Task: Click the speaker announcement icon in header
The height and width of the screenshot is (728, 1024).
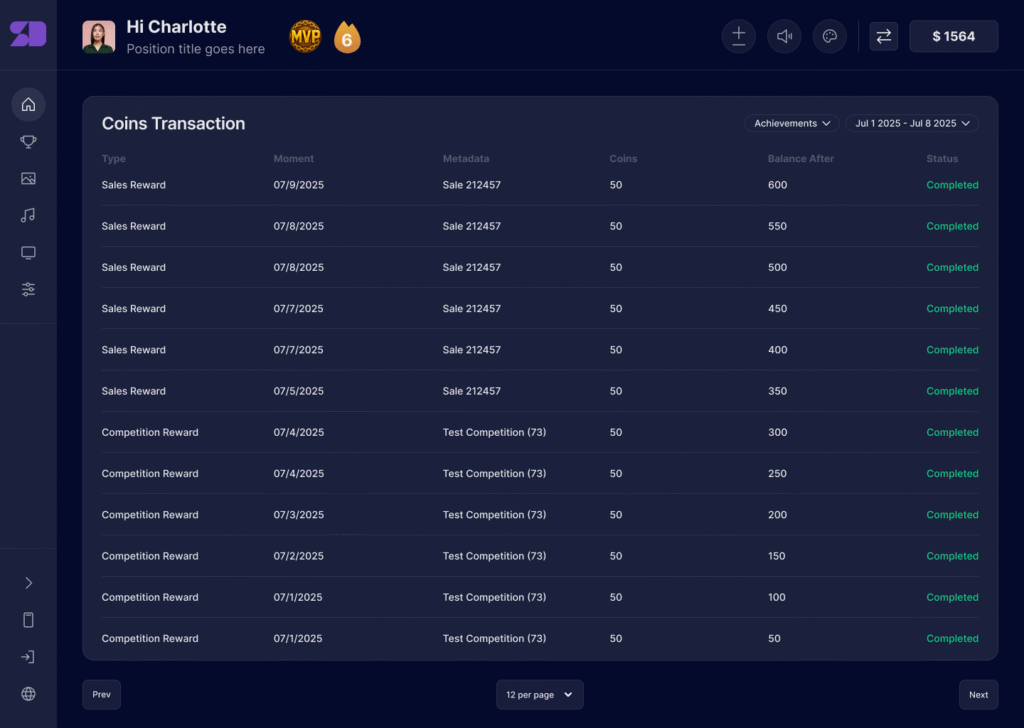Action: pyautogui.click(x=784, y=36)
